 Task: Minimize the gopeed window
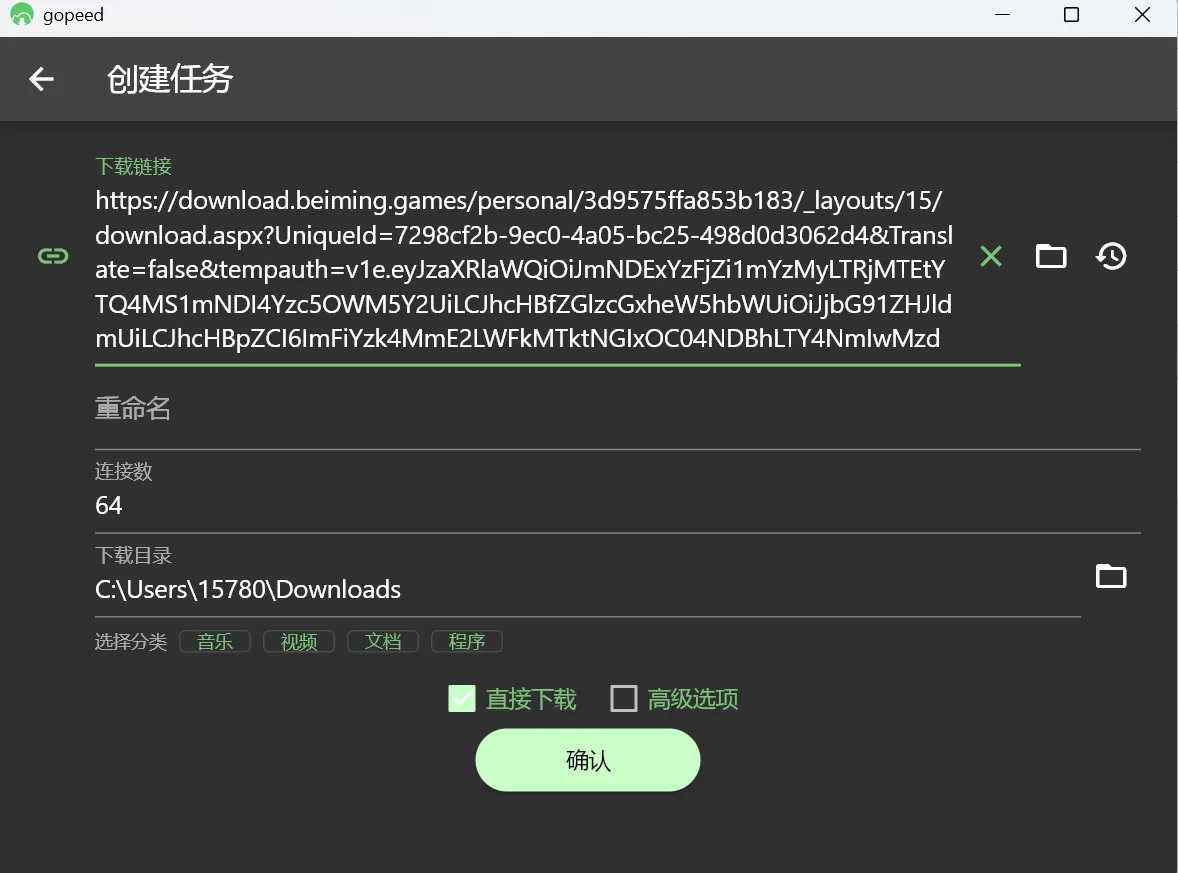tap(1001, 15)
